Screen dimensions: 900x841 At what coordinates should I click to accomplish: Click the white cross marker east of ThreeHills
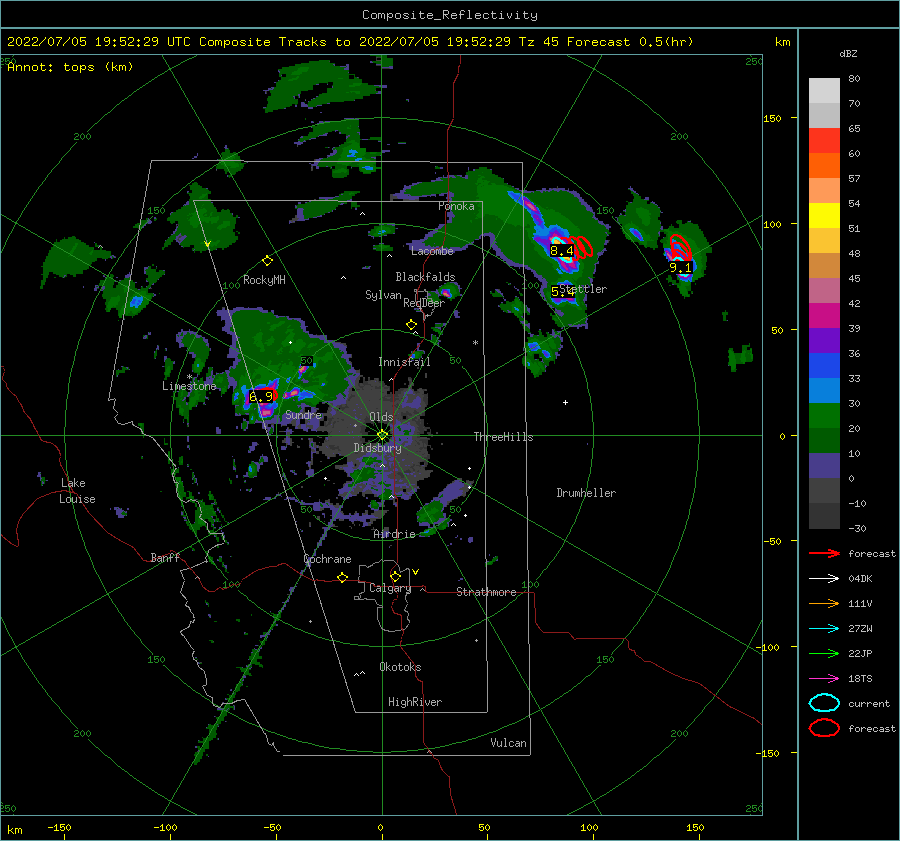click(565, 402)
